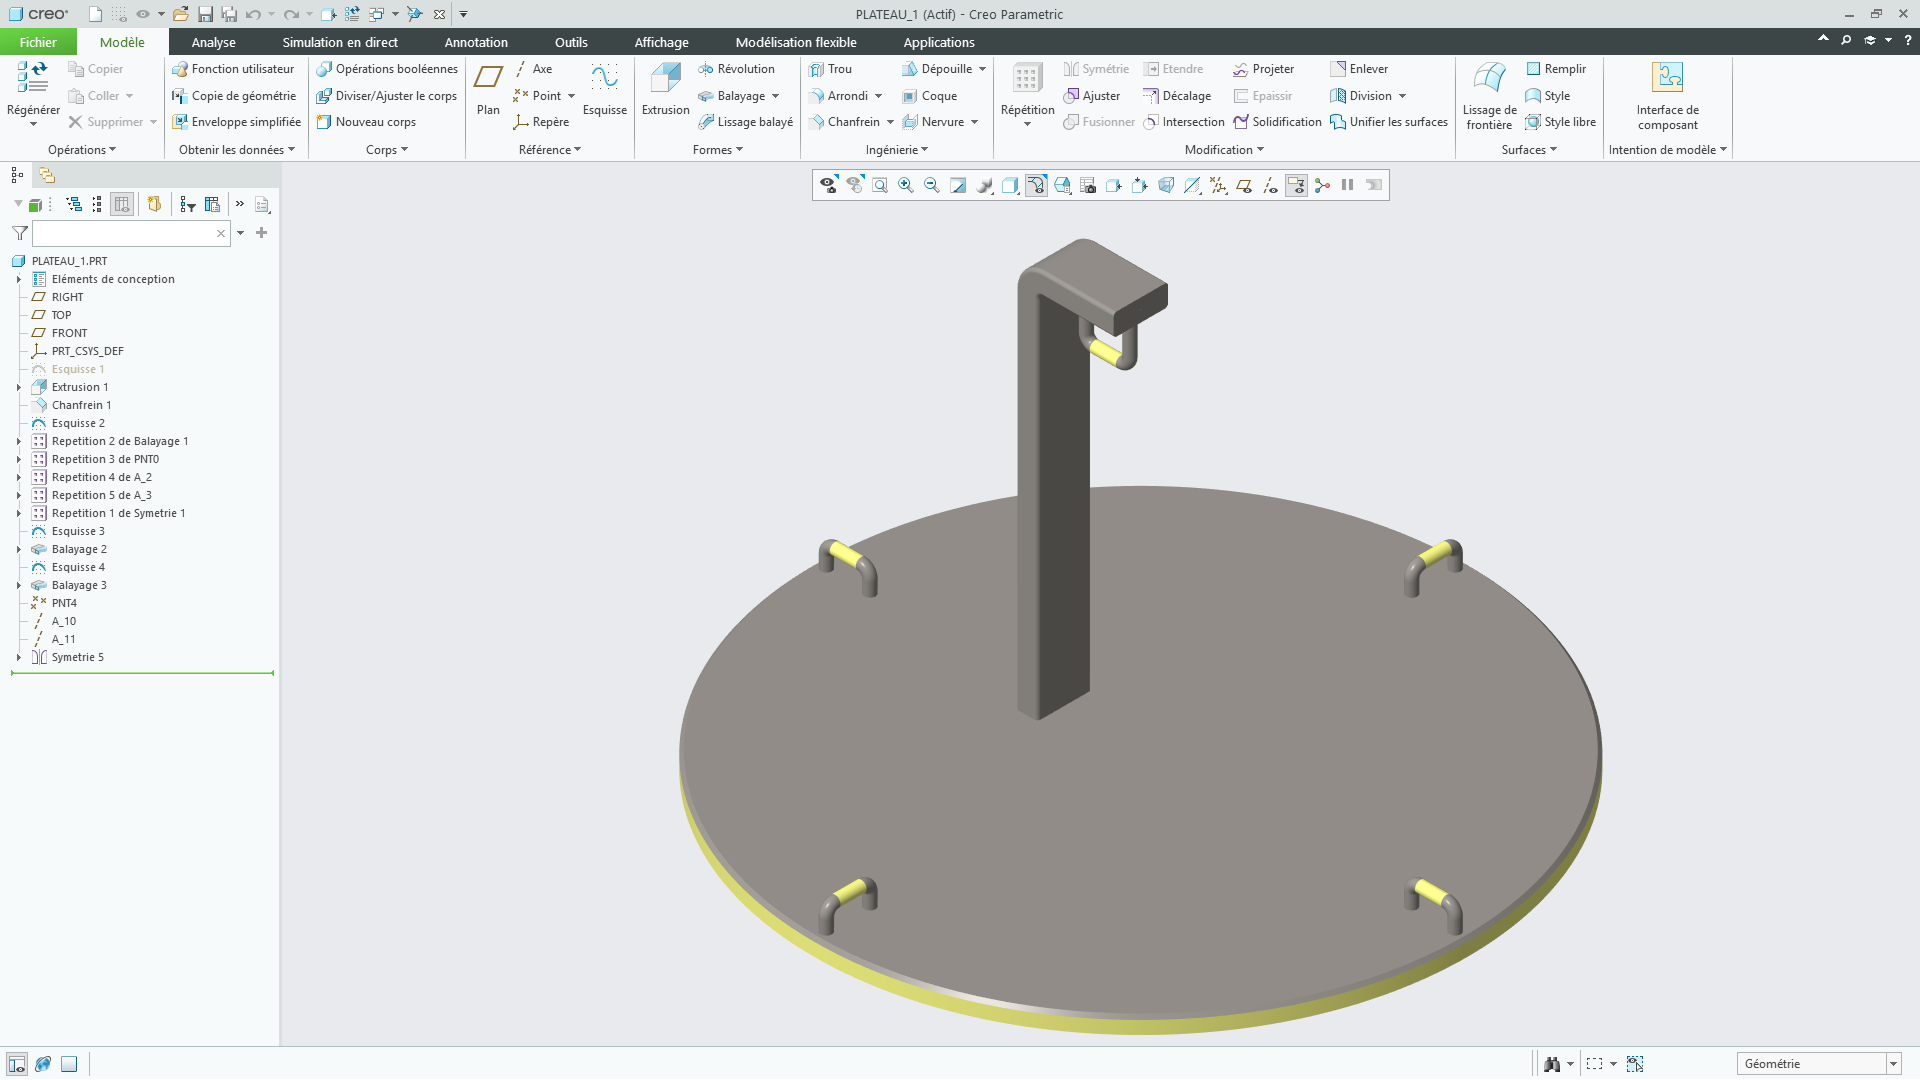Open the layer tree tab icon
Image resolution: width=1920 pixels, height=1080 pixels.
(46, 175)
